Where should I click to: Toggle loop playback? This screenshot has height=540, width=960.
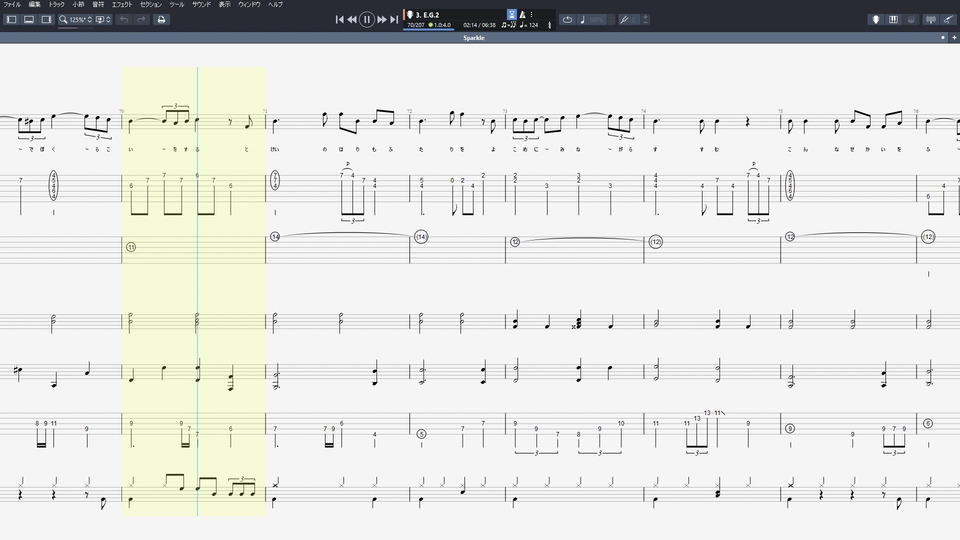(567, 20)
